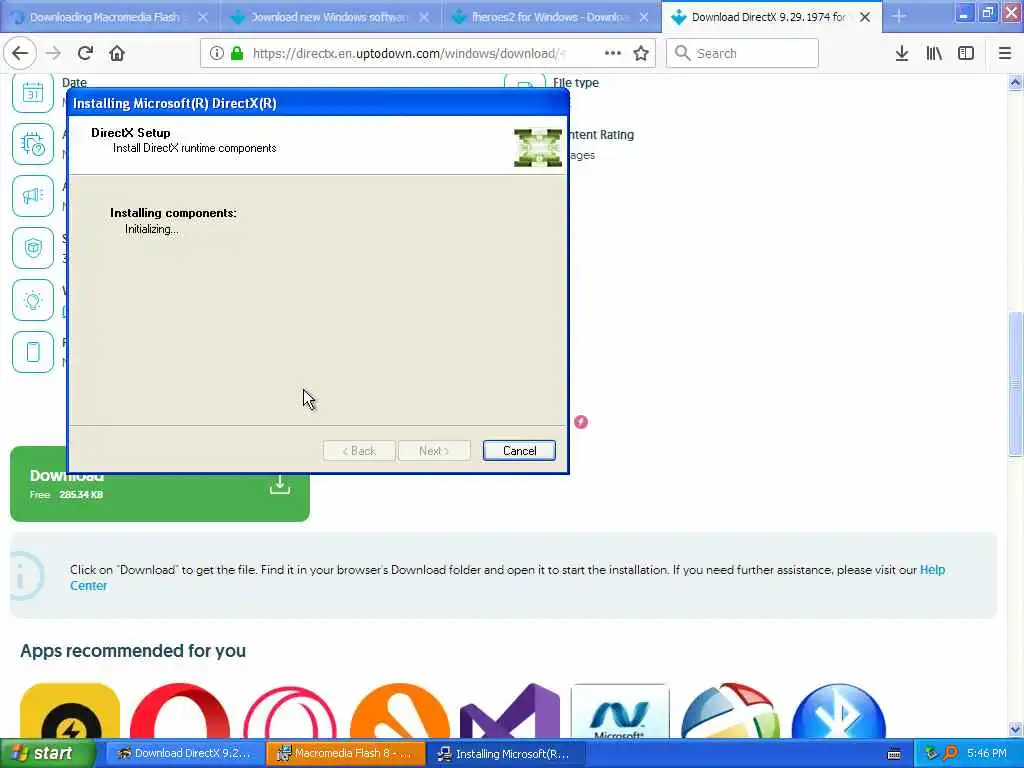Screen dimensions: 1024x768
Task: Open a new tab with plus button
Action: [899, 16]
